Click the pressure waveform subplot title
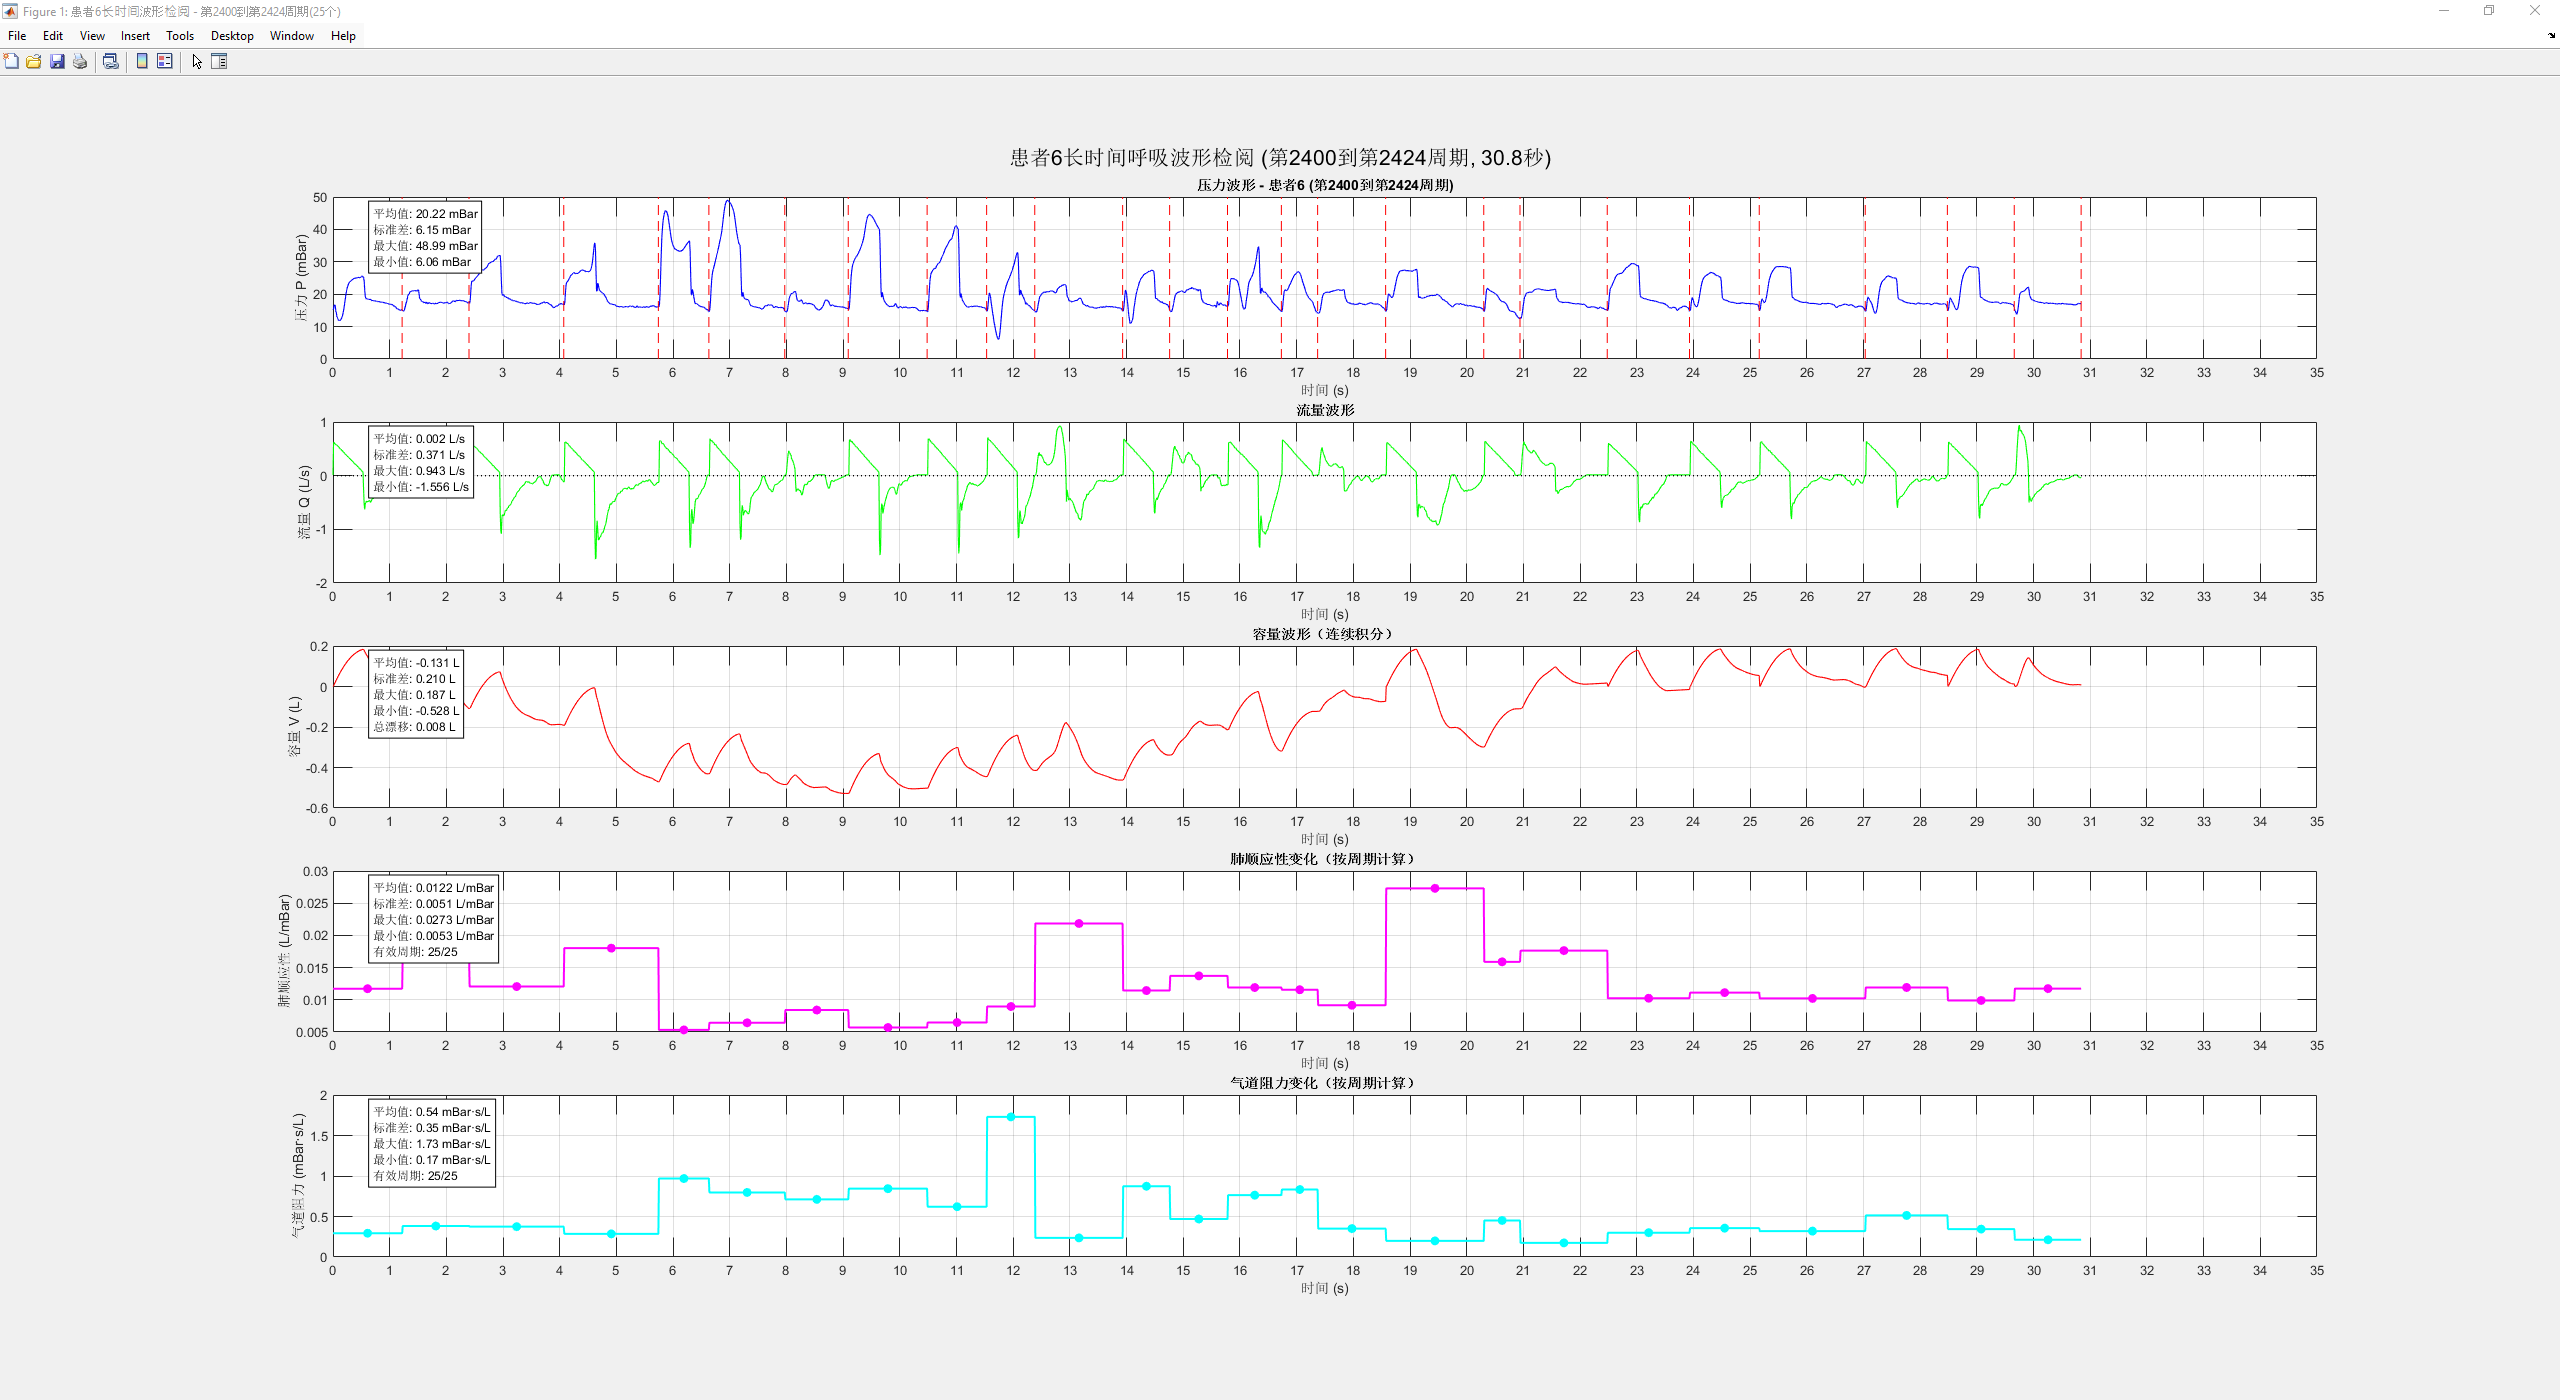The width and height of the screenshot is (2560, 1400). 1325,185
